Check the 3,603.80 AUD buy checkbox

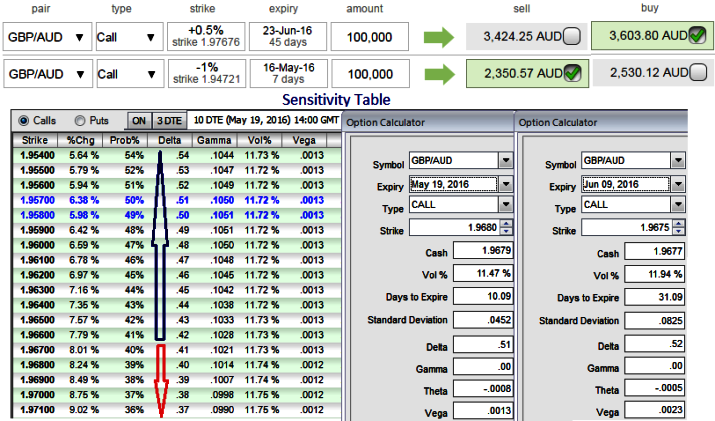pyautogui.click(x=697, y=36)
